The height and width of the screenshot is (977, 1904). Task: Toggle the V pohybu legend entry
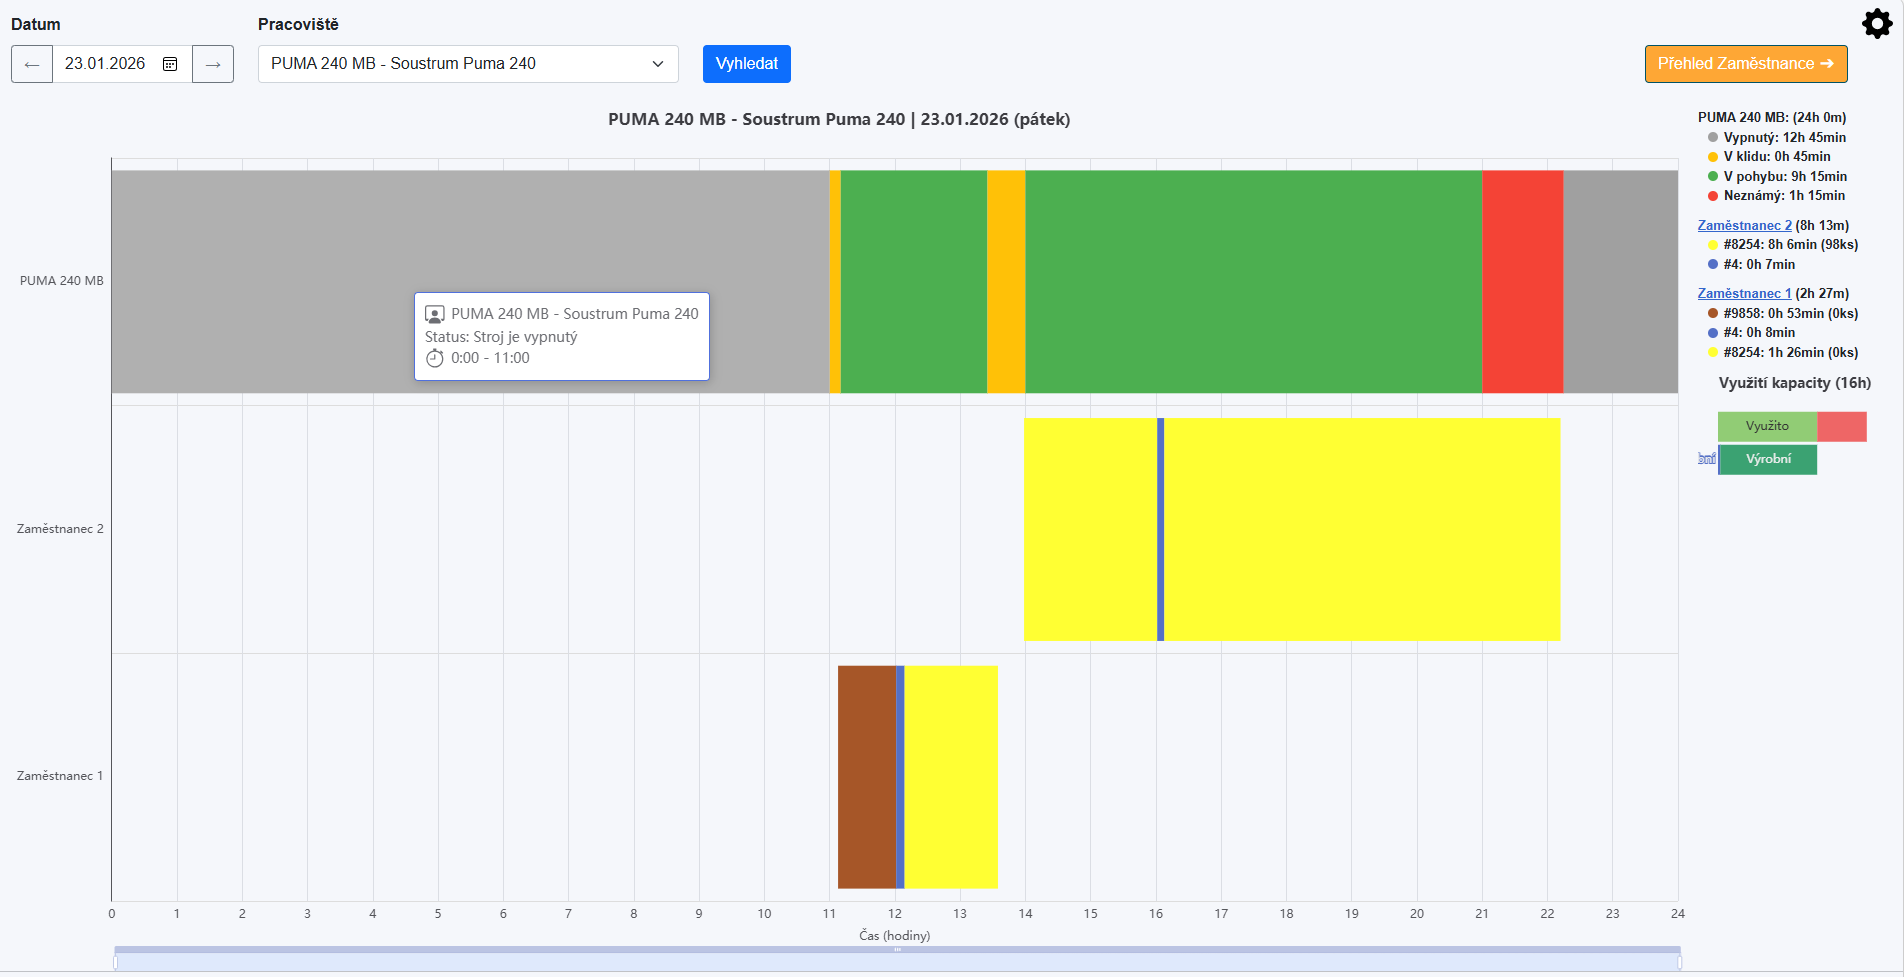pyautogui.click(x=1784, y=177)
